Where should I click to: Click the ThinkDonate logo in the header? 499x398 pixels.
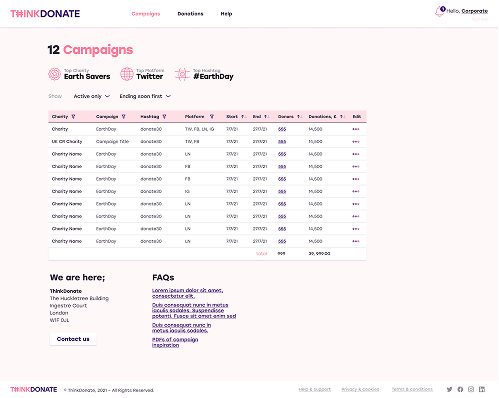[45, 14]
